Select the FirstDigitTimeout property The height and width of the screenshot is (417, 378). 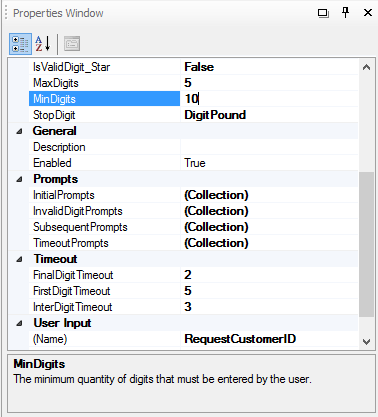point(71,291)
